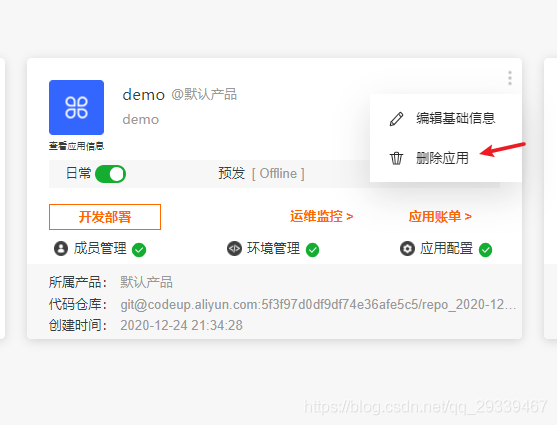Click the 日常 environment label
The width and height of the screenshot is (557, 425).
tap(79, 173)
